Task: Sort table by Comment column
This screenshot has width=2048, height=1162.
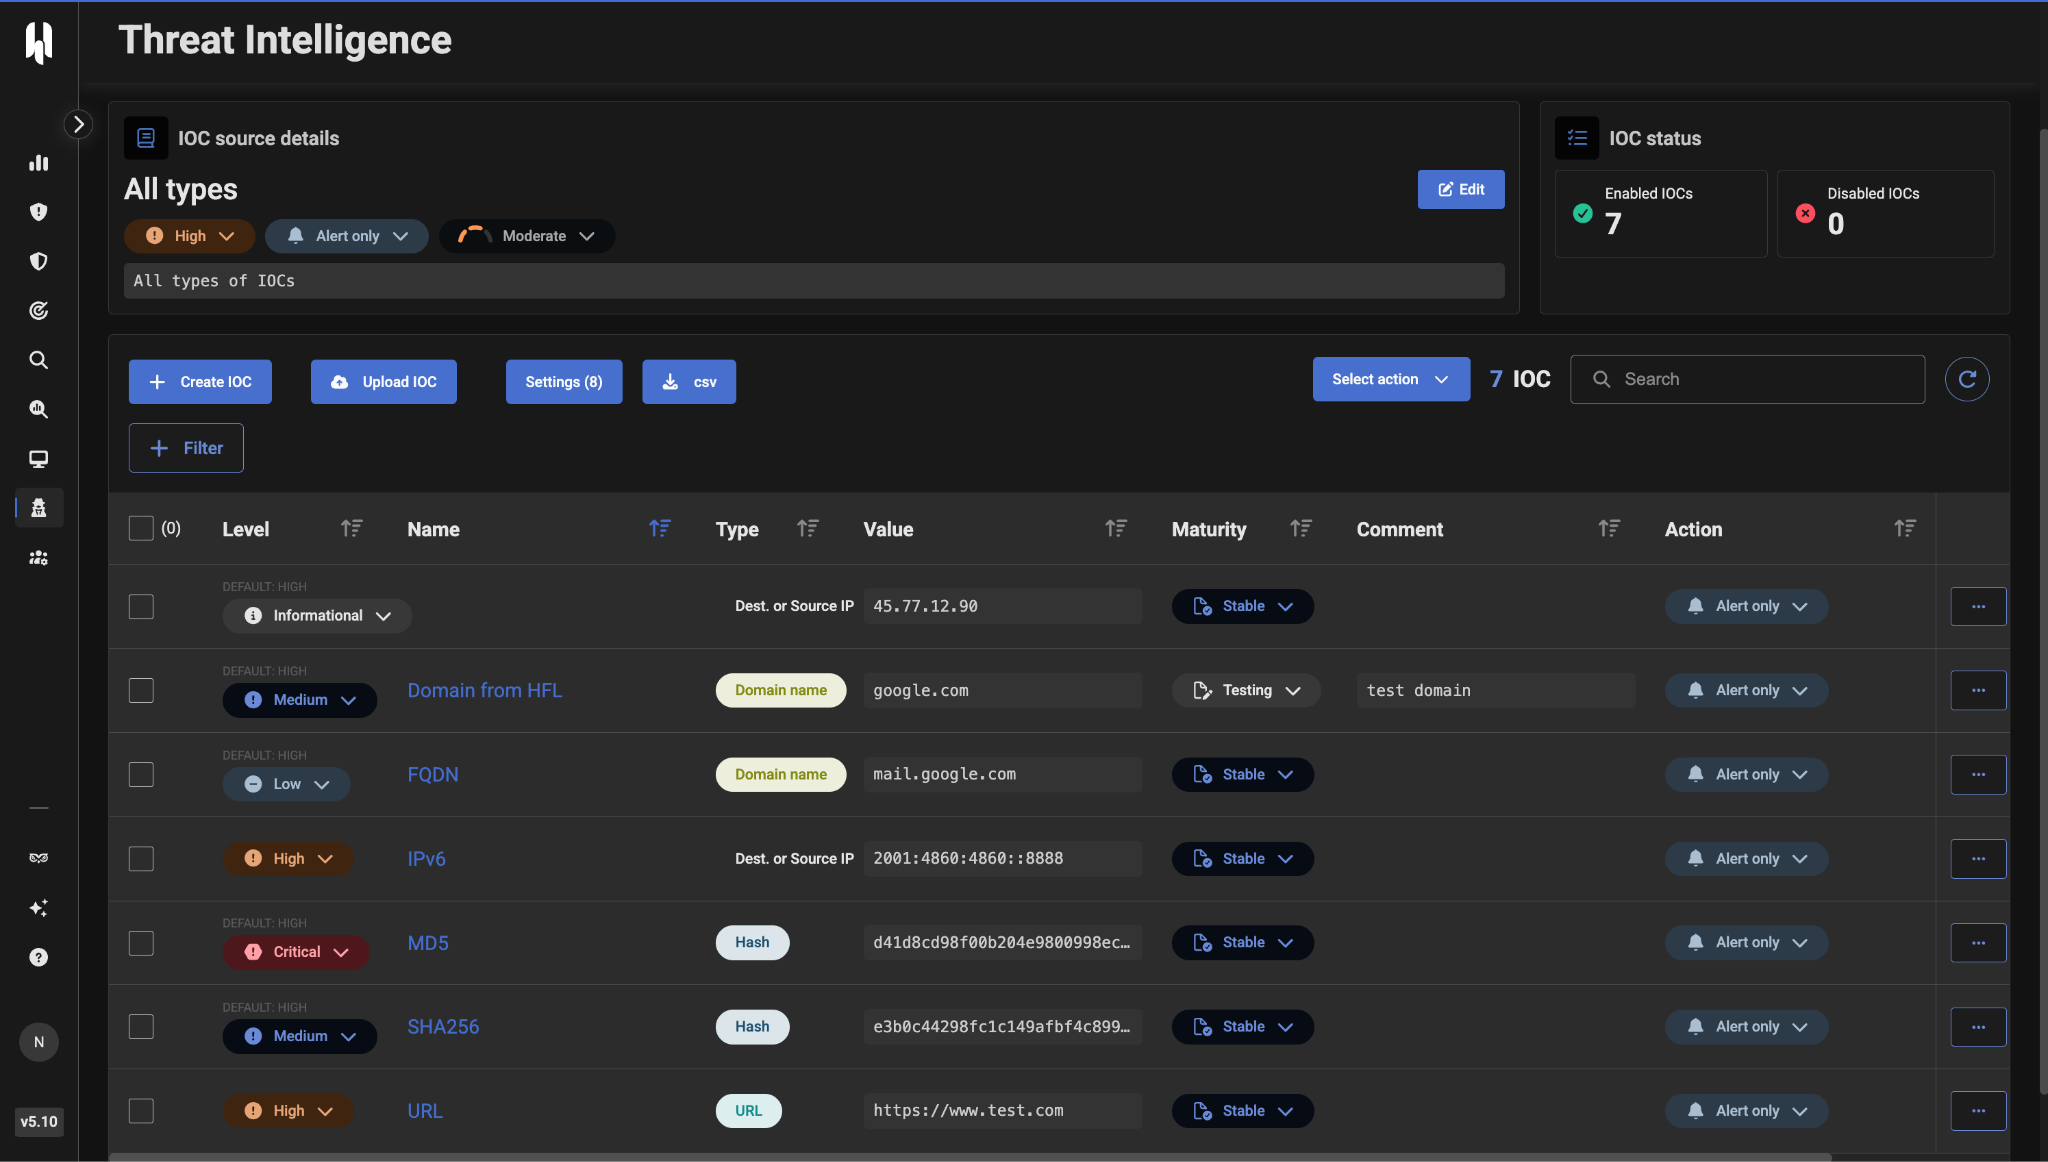Action: click(x=1609, y=528)
